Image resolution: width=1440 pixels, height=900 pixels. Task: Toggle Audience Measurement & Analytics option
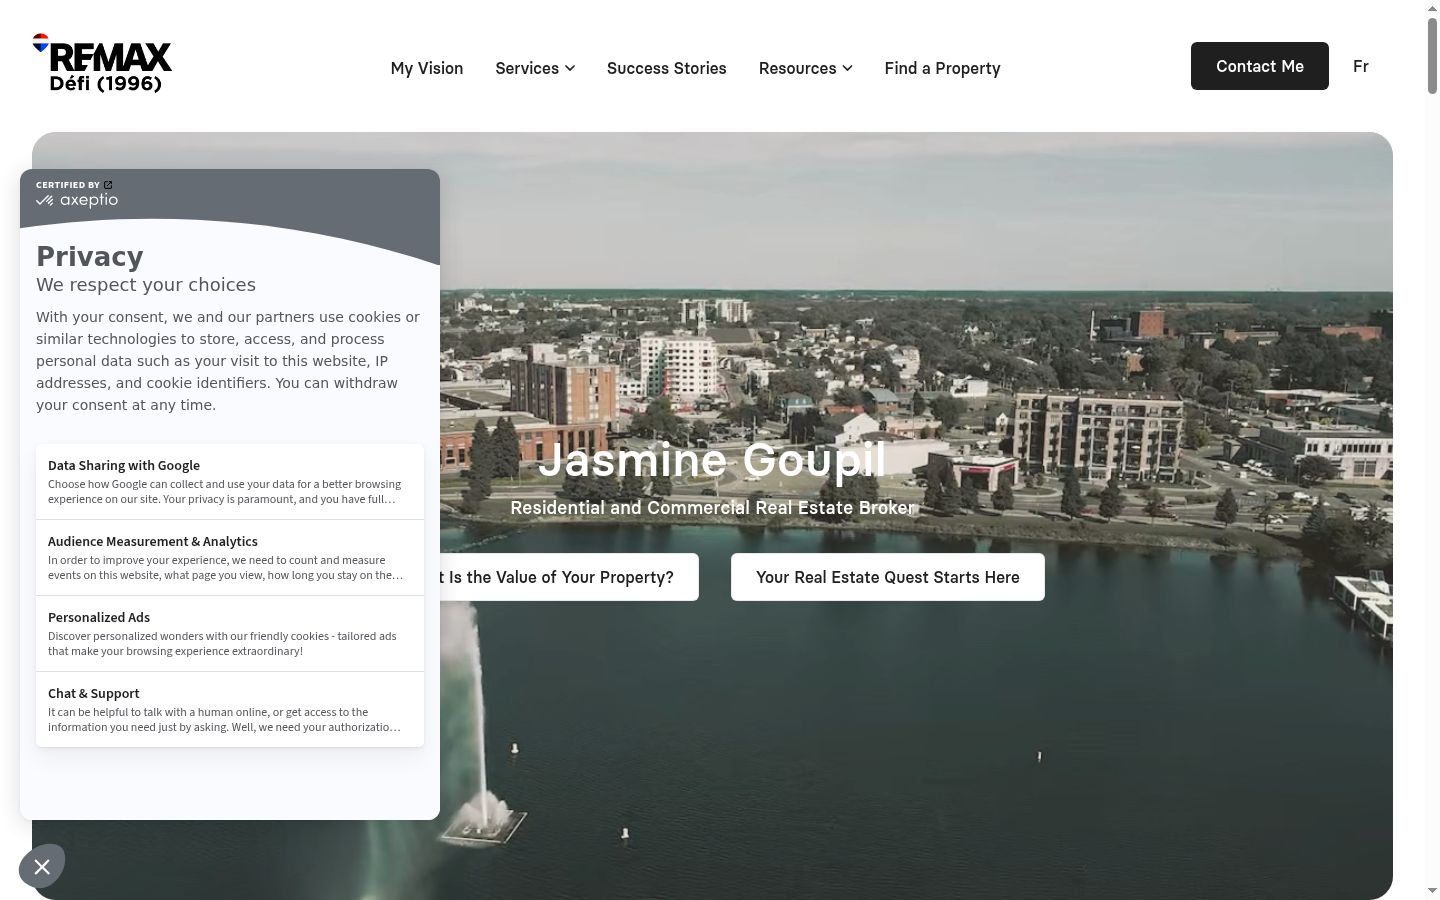pos(230,558)
